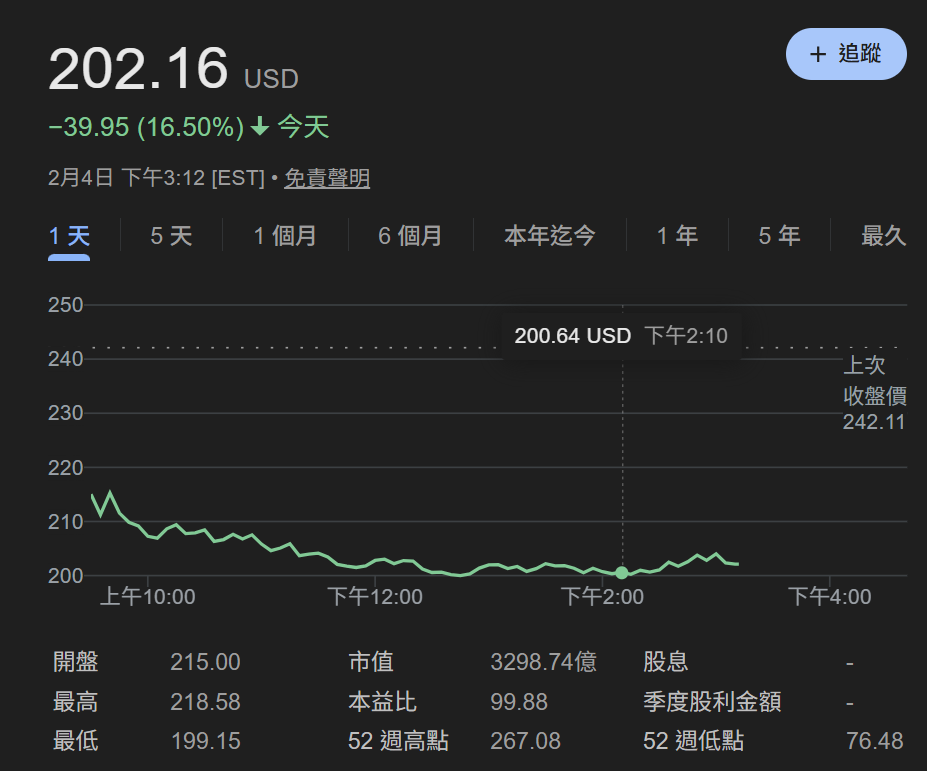
Task: Click the 市值 value 3298.74億
Action: [x=543, y=662]
